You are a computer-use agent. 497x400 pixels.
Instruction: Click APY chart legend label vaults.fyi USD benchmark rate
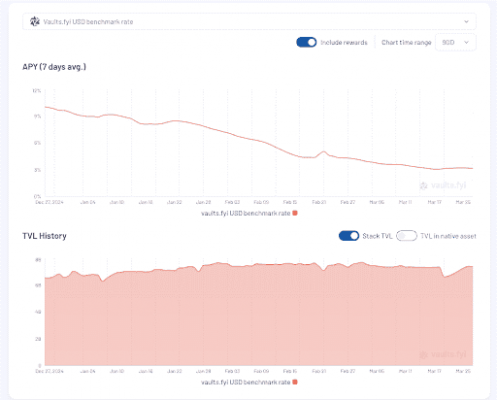click(x=246, y=213)
